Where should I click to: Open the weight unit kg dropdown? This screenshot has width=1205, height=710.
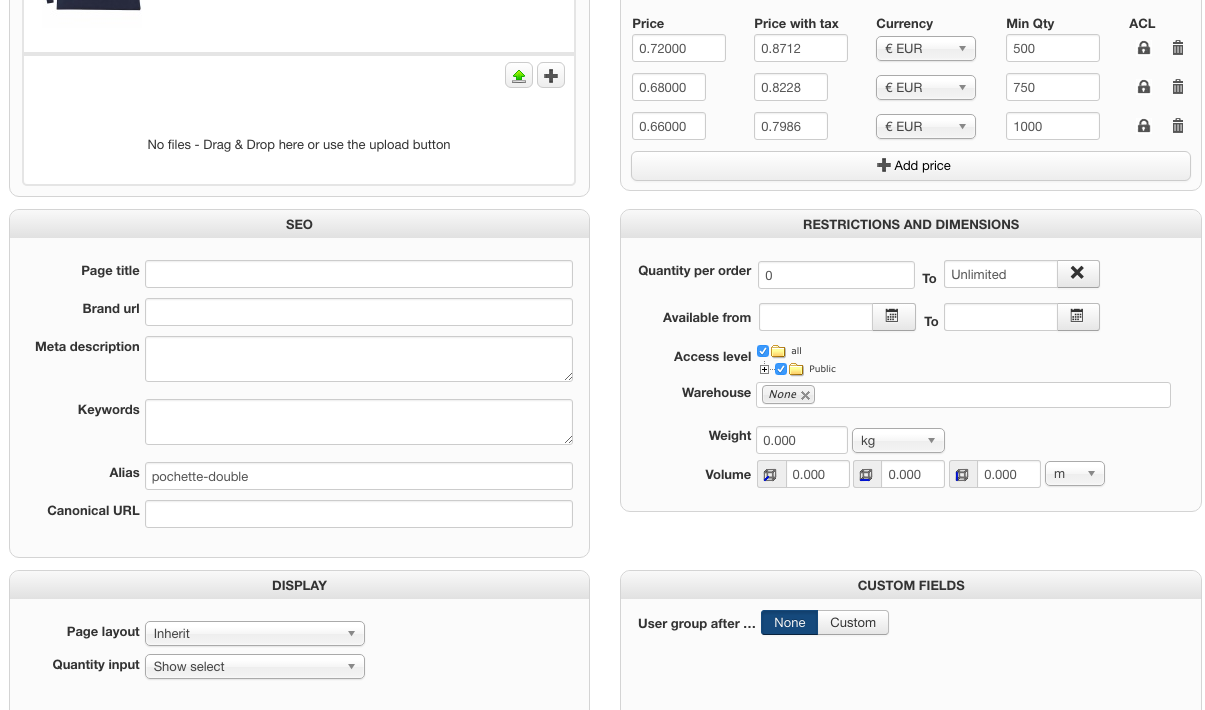tap(897, 441)
